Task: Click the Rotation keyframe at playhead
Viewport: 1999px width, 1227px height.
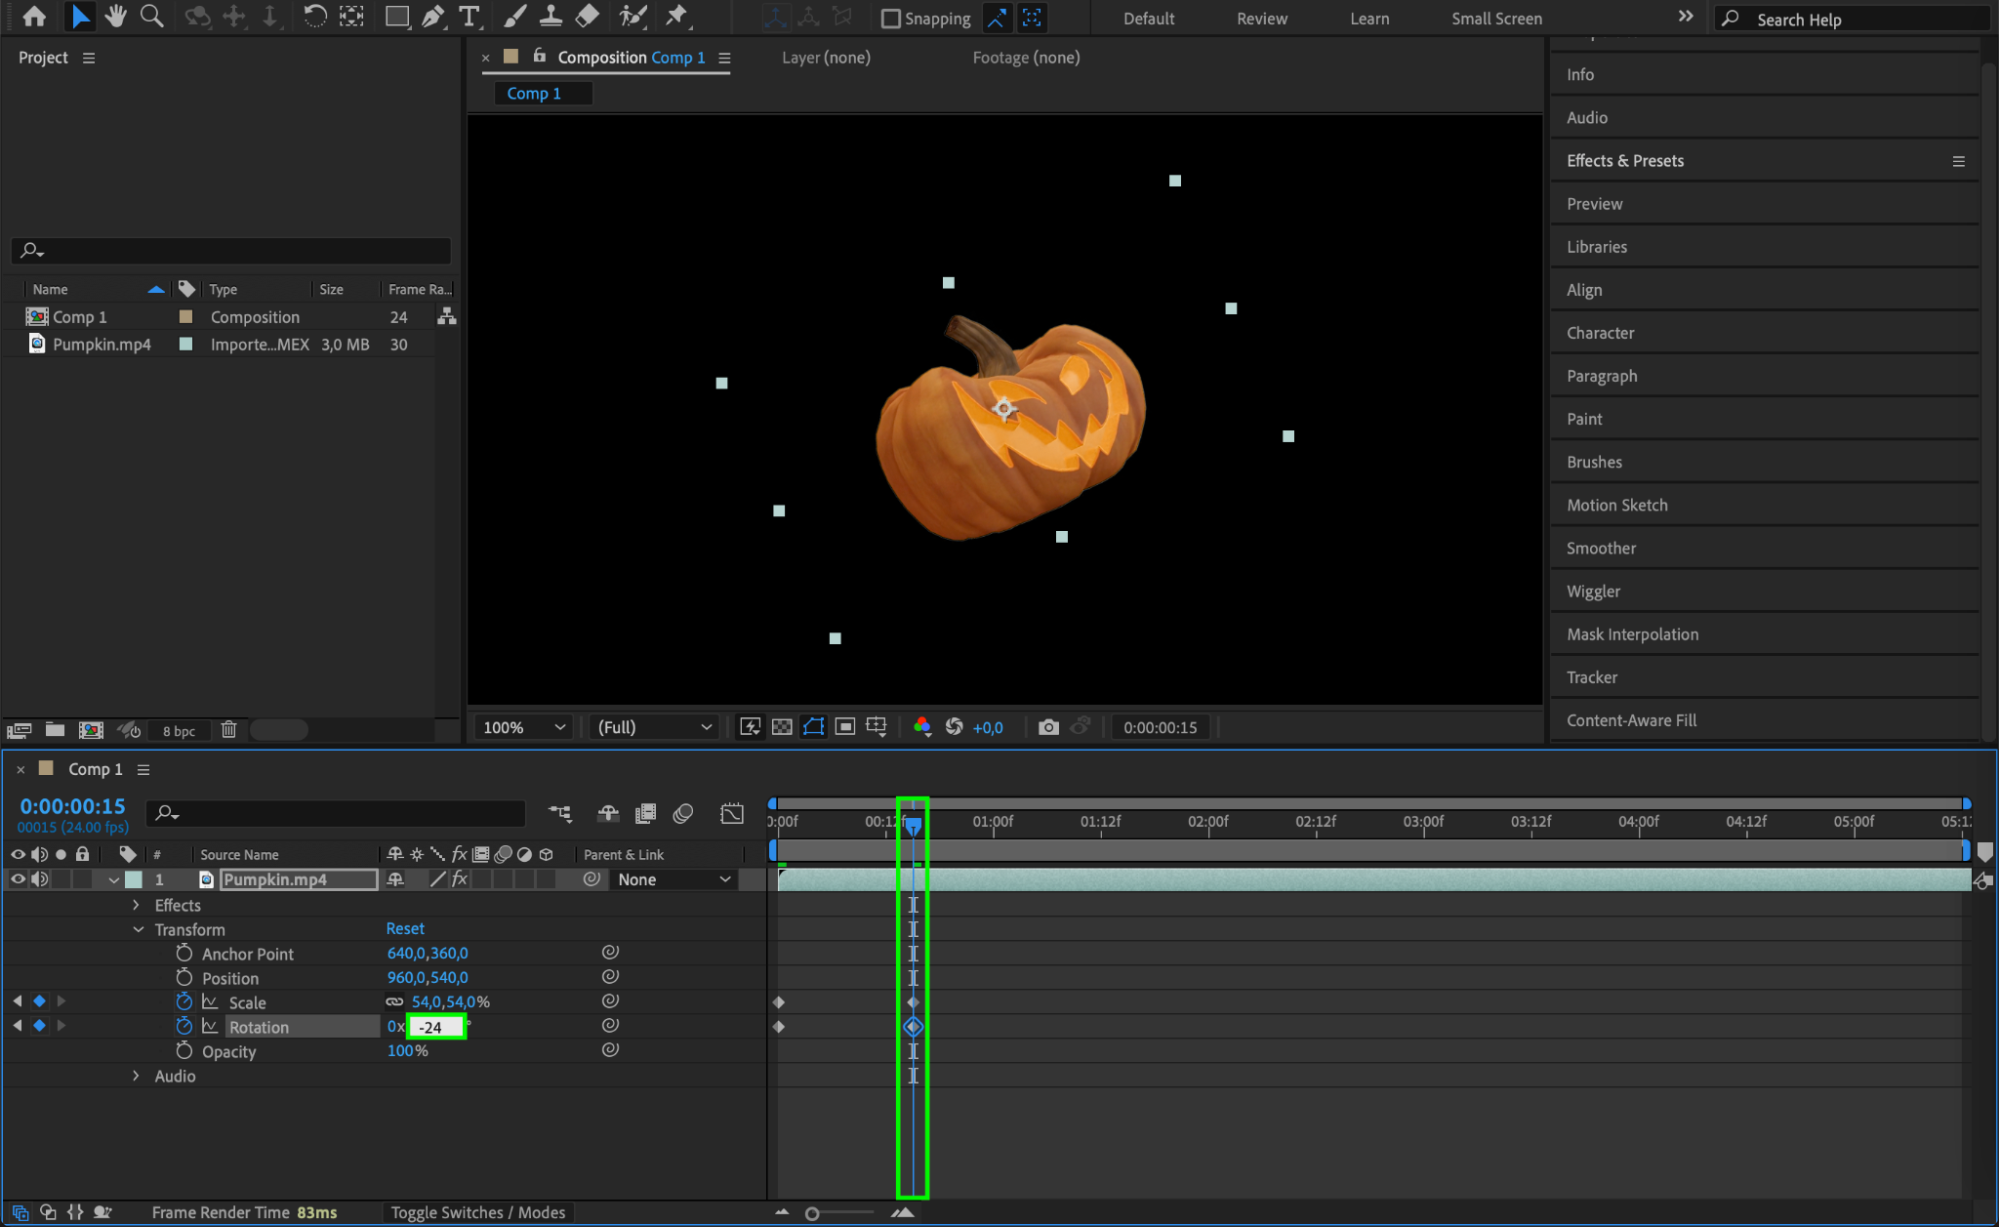Action: click(913, 1027)
